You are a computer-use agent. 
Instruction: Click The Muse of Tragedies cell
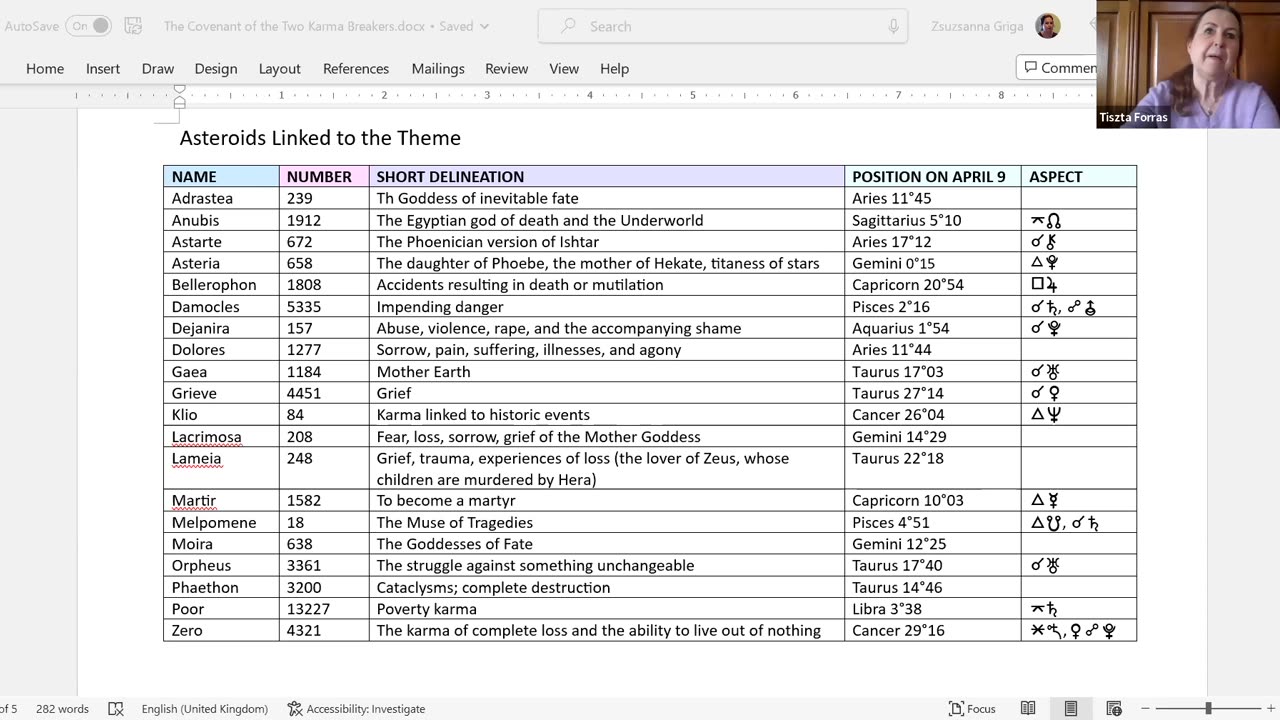point(607,523)
